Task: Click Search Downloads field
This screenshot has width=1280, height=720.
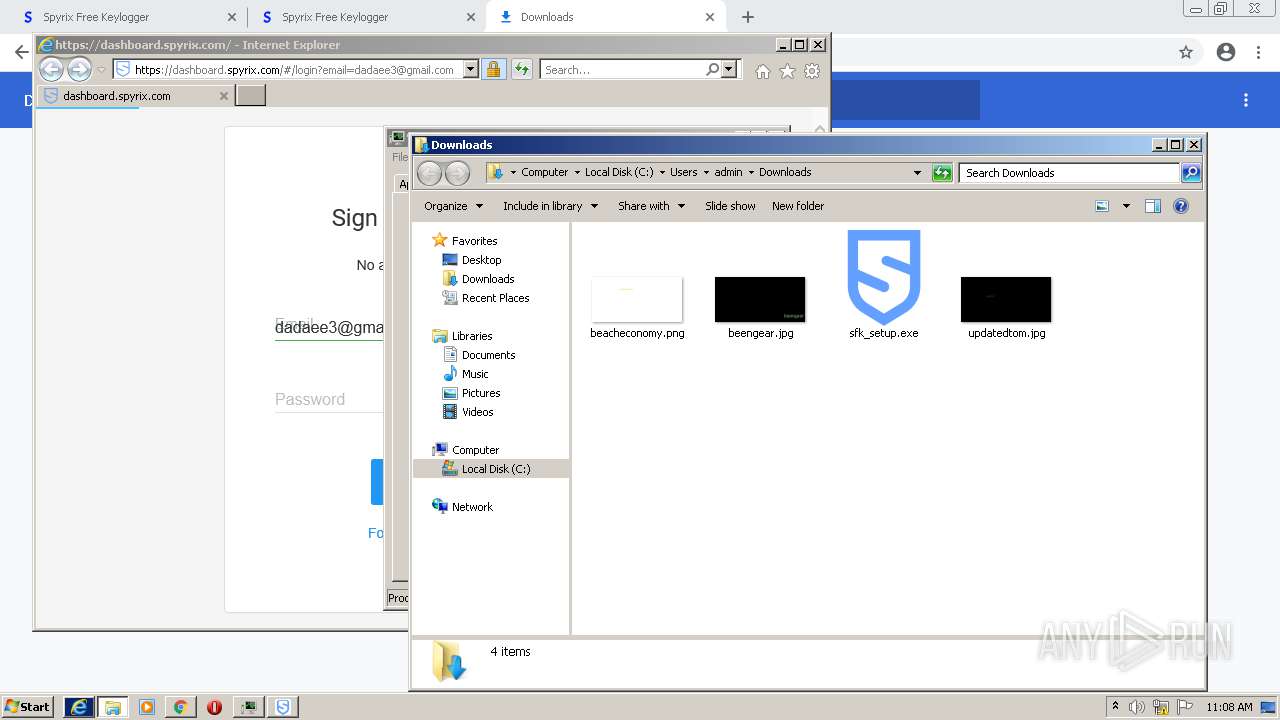Action: (x=1070, y=173)
